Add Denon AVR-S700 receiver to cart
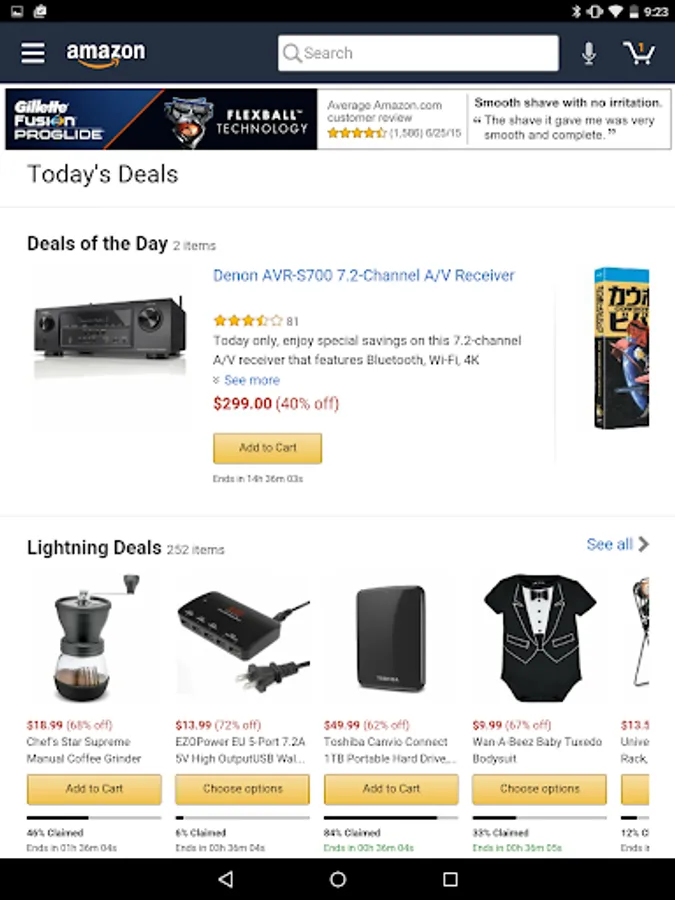Viewport: 675px width, 900px height. 267,448
